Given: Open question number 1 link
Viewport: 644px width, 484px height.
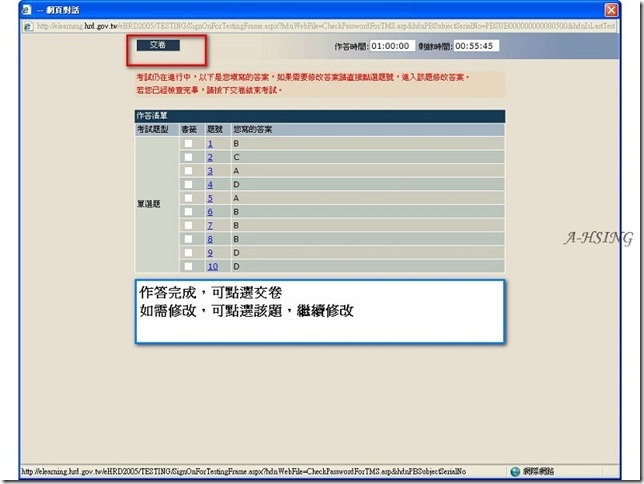Looking at the screenshot, I should [210, 143].
